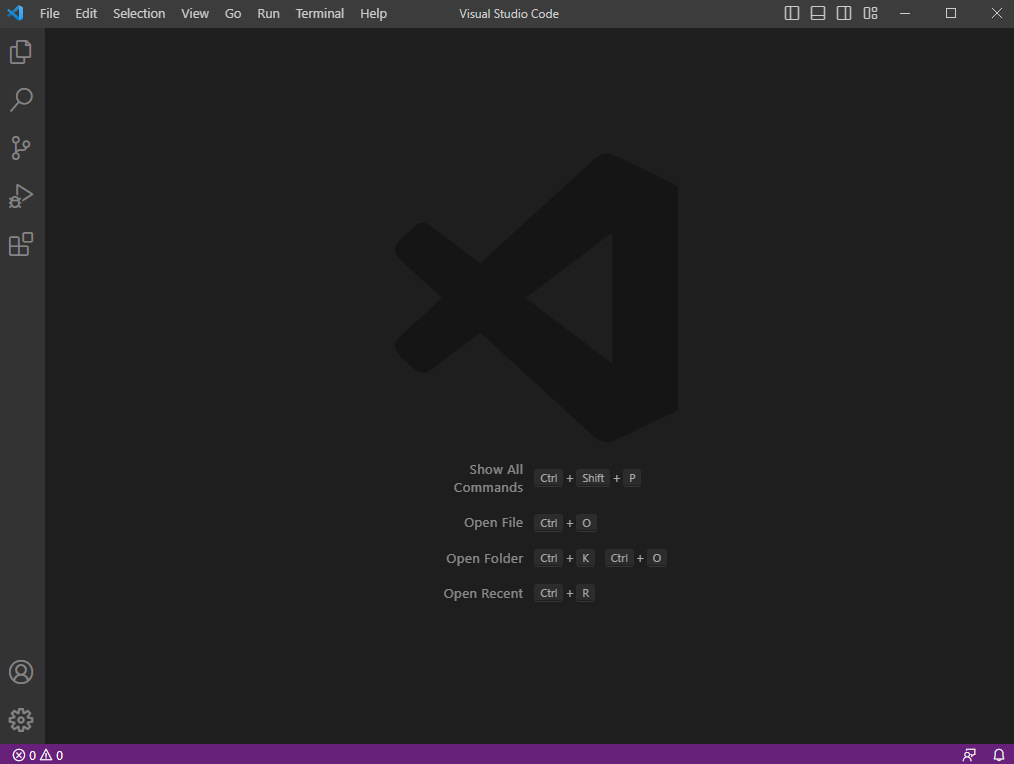Click the feedback icon in status bar
The image size is (1014, 764).
(969, 755)
